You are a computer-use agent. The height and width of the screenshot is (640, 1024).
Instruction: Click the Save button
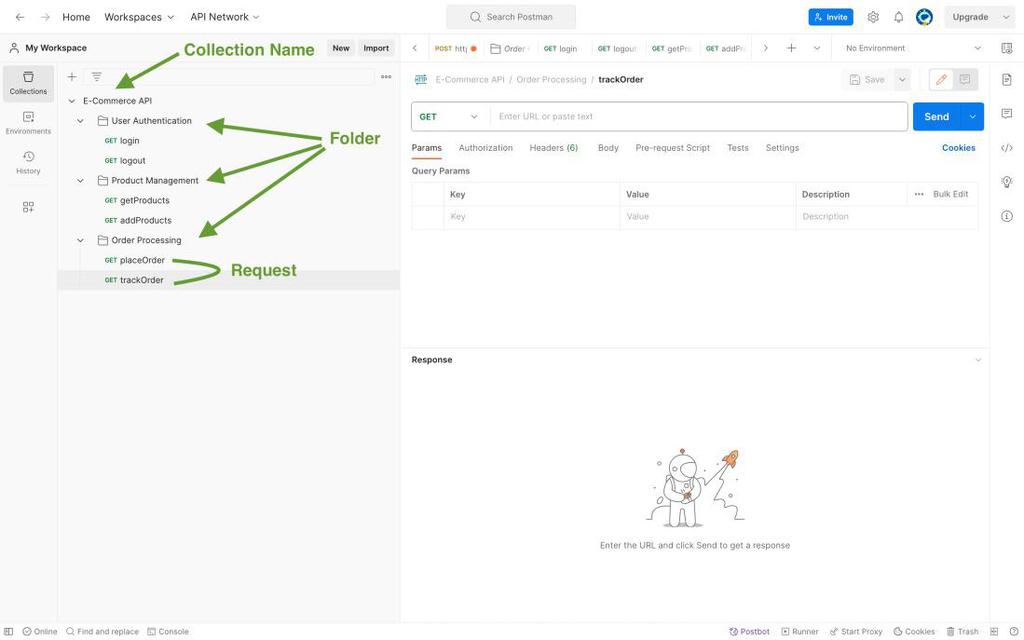(867, 80)
